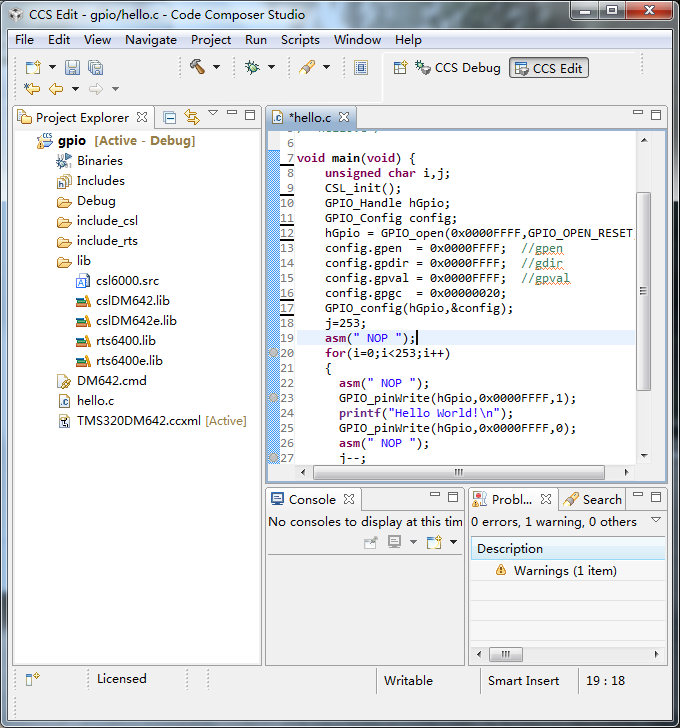This screenshot has height=728, width=680.
Task: Click the editor vertical scrollbar
Action: tap(643, 290)
